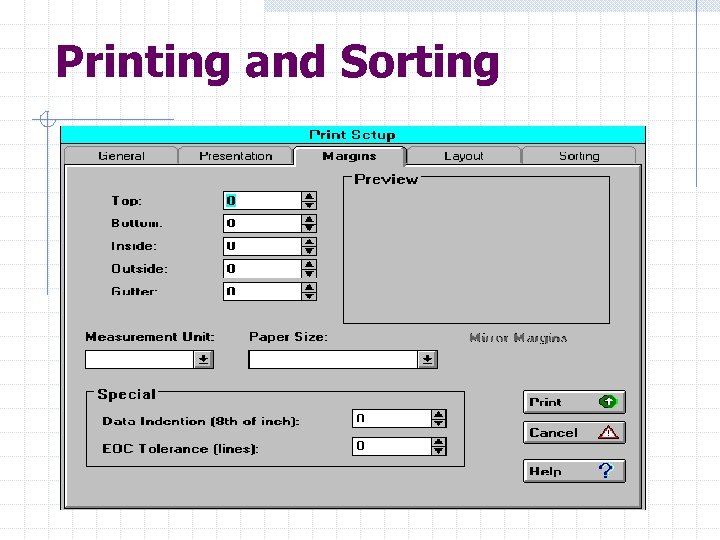The height and width of the screenshot is (540, 720).
Task: Click the Preview pane area
Action: pos(477,252)
